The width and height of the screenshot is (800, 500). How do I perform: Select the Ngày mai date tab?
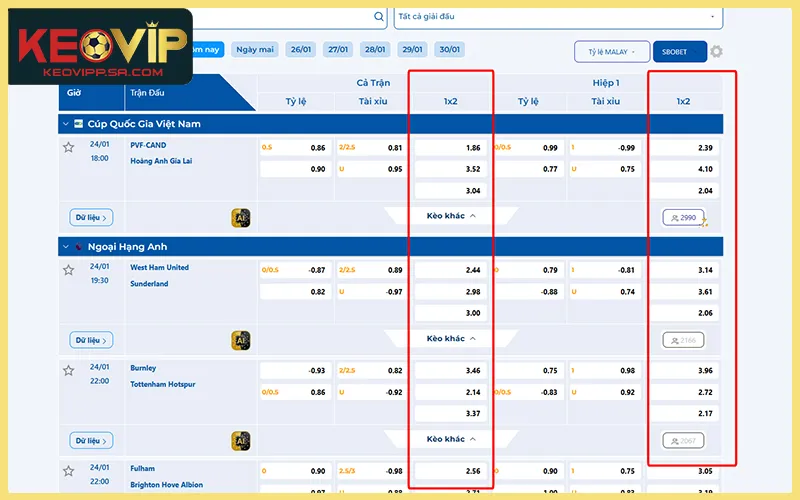click(255, 49)
